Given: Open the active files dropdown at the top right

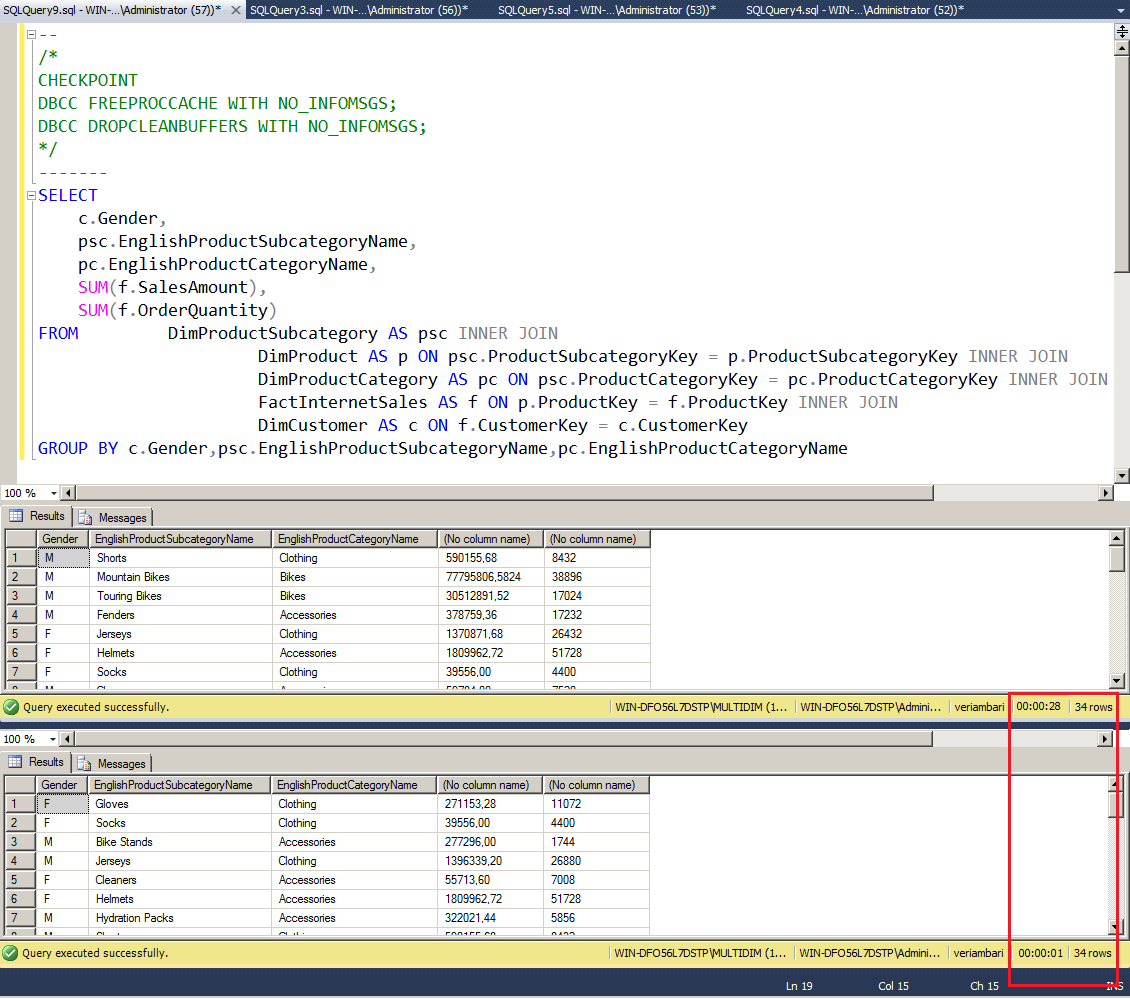Looking at the screenshot, I should coord(1120,11).
